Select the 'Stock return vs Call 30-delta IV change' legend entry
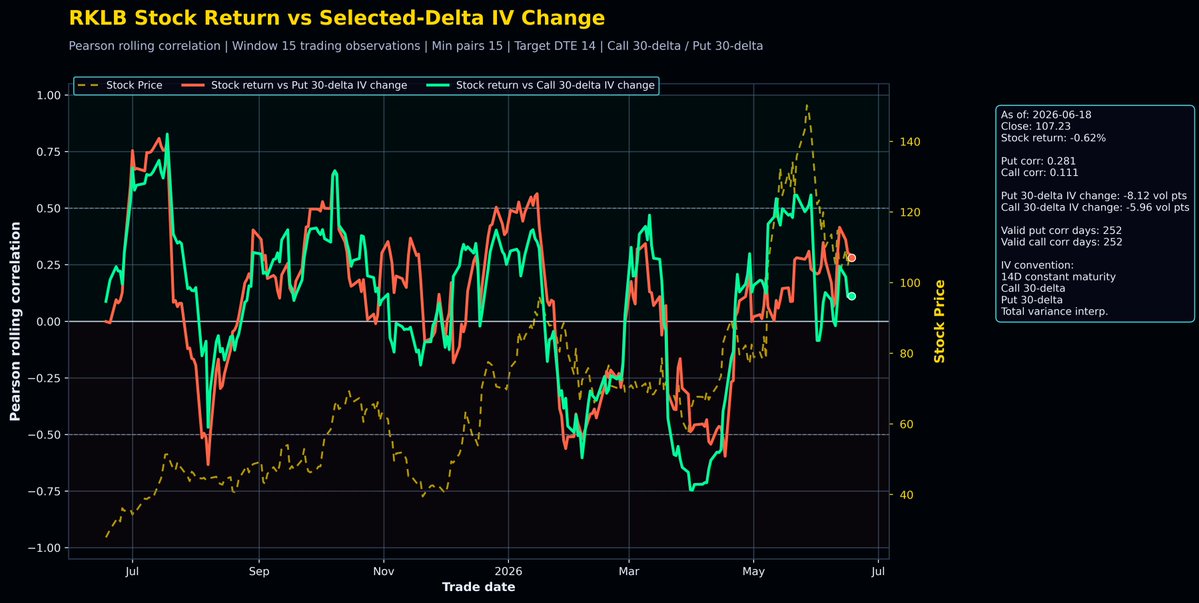Viewport: 1199px width, 603px height. (540, 86)
